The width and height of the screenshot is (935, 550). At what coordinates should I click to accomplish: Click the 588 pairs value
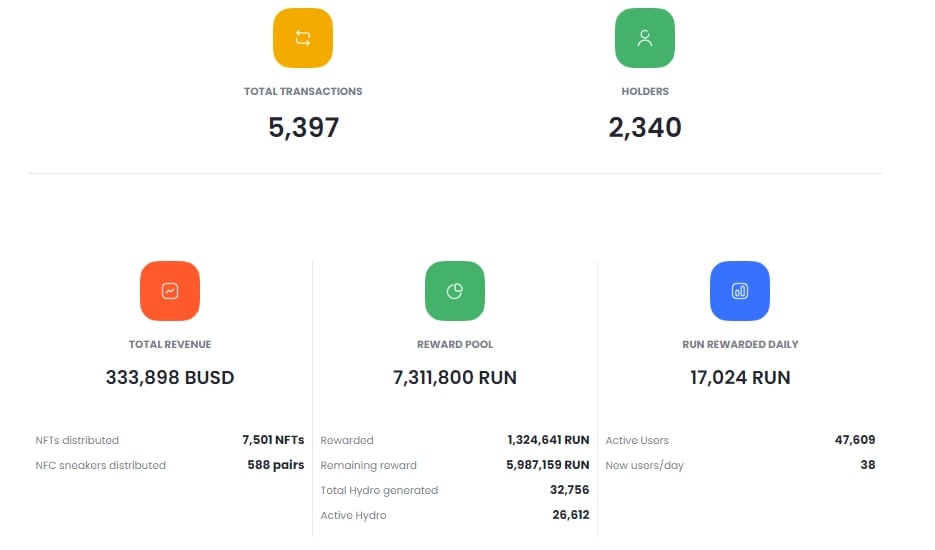pos(276,465)
